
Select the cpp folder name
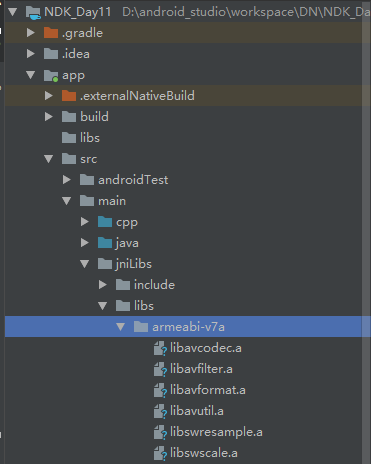pos(127,223)
